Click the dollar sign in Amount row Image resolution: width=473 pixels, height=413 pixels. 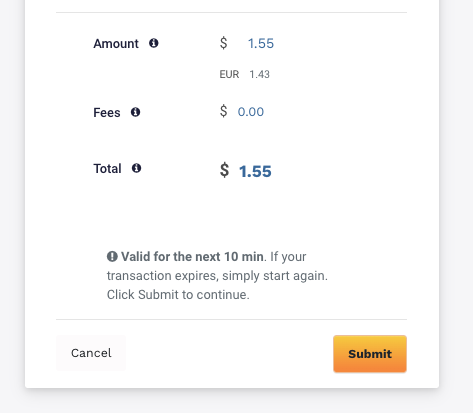pos(224,43)
